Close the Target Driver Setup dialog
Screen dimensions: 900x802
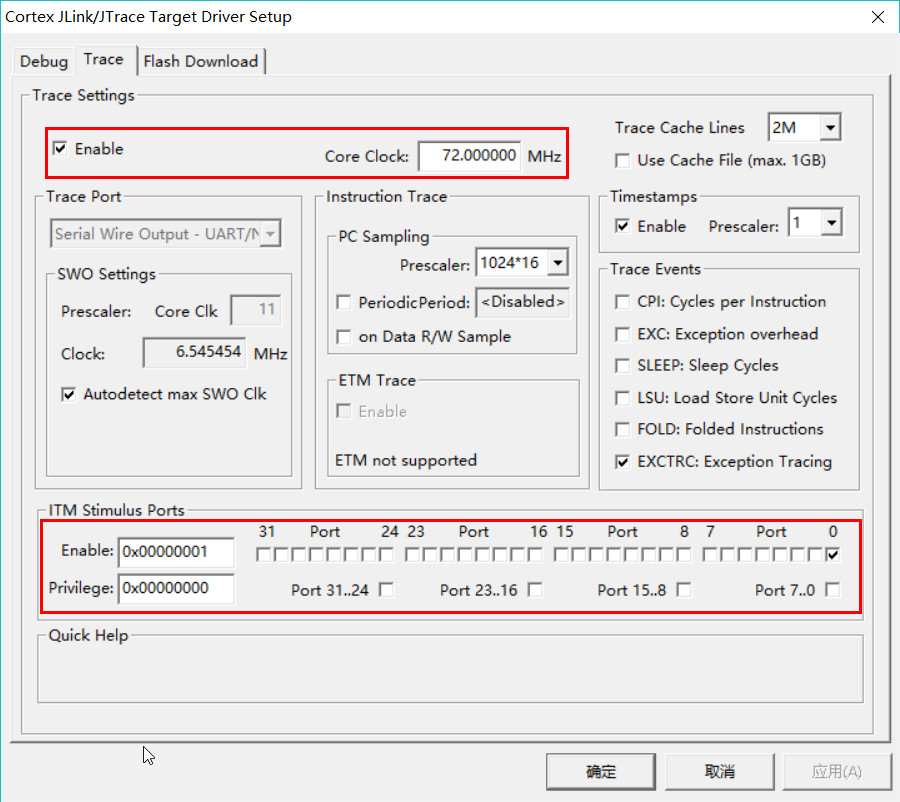point(878,17)
